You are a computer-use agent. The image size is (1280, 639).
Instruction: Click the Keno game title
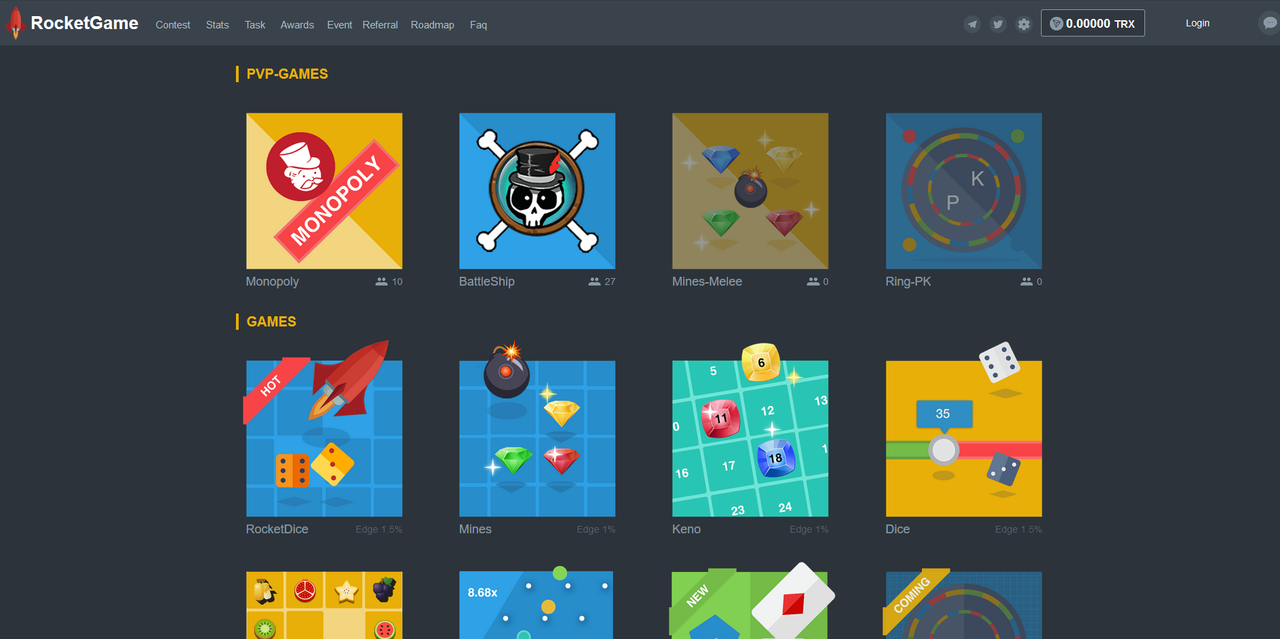click(x=686, y=530)
